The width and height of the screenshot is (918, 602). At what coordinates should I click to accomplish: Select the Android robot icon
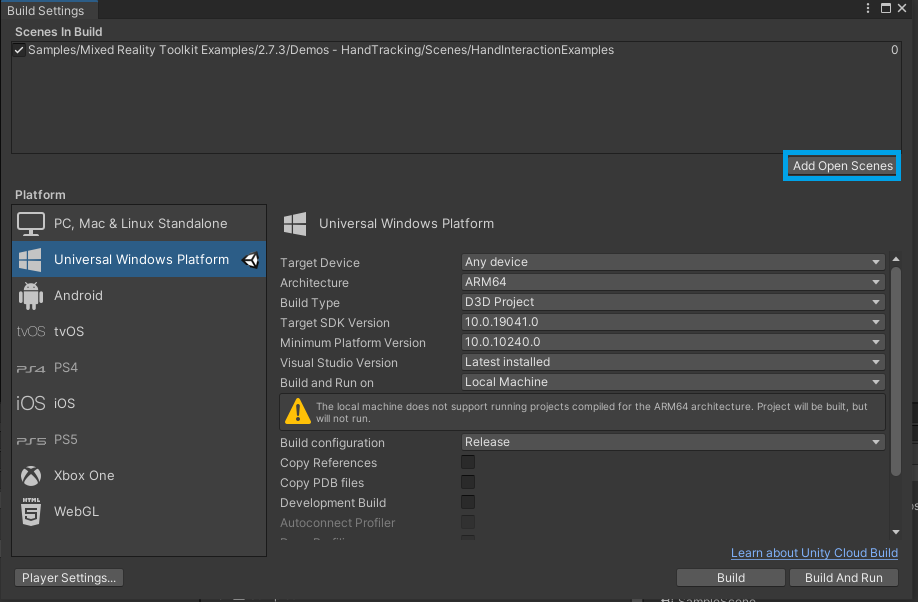point(30,296)
